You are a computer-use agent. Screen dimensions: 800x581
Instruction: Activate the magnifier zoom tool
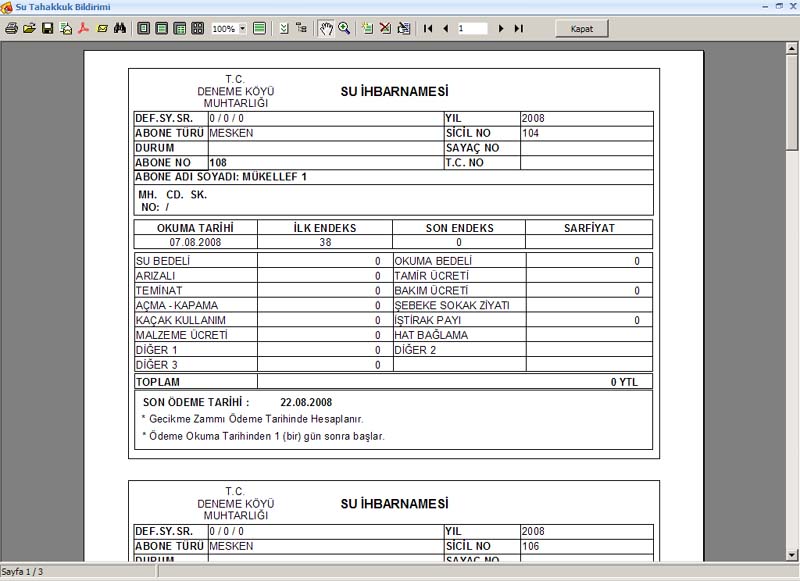click(x=344, y=29)
